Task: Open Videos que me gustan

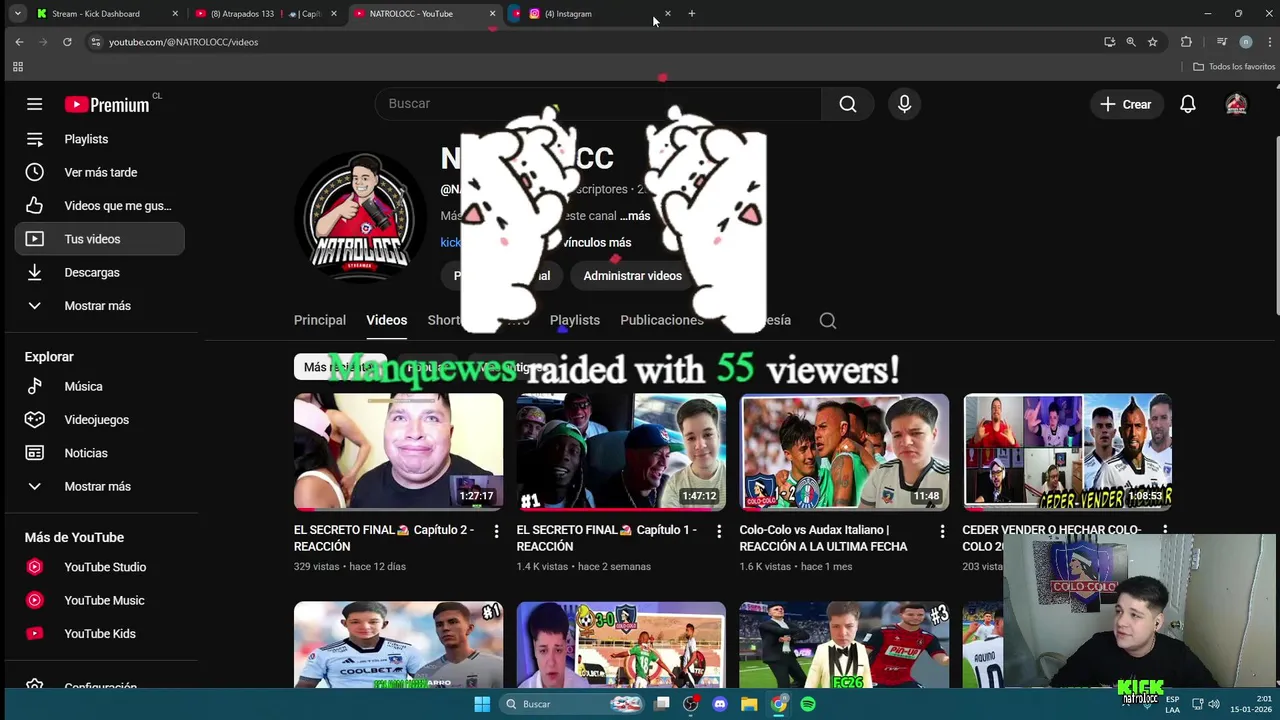Action: click(100, 206)
